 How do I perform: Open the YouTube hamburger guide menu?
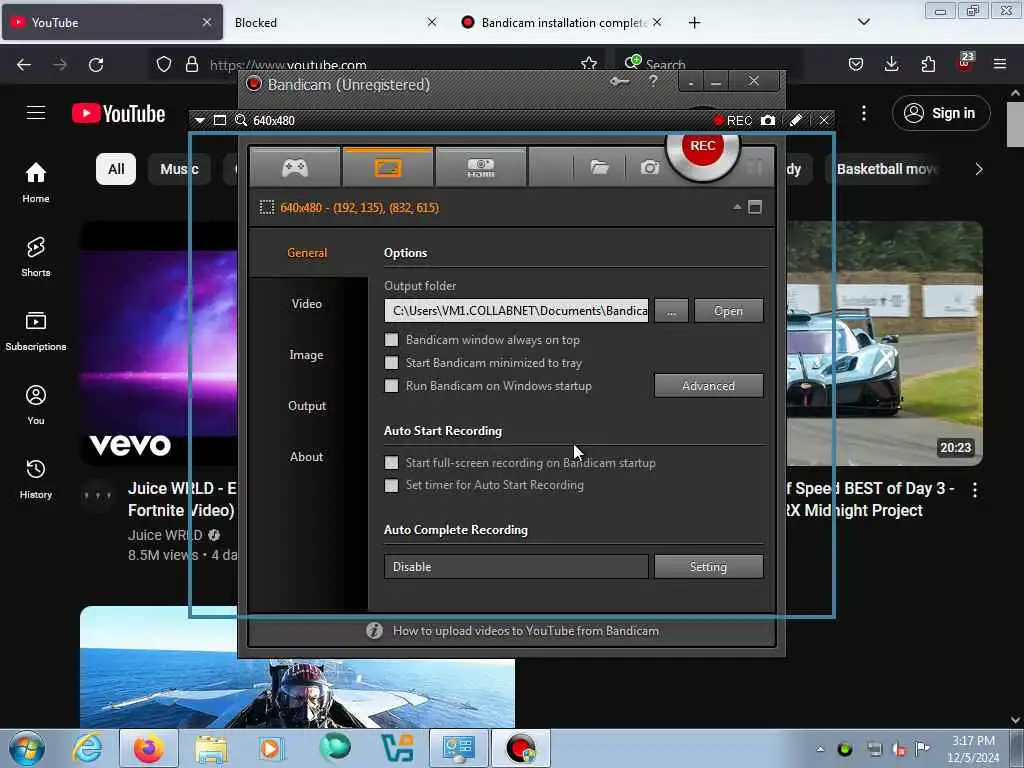(x=36, y=113)
